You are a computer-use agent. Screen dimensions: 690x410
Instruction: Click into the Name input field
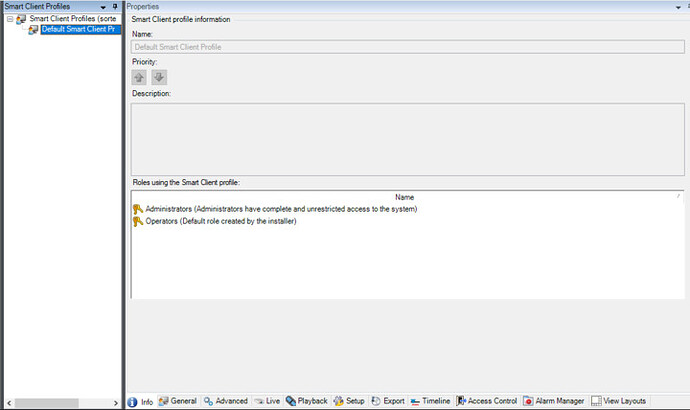pyautogui.click(x=407, y=47)
